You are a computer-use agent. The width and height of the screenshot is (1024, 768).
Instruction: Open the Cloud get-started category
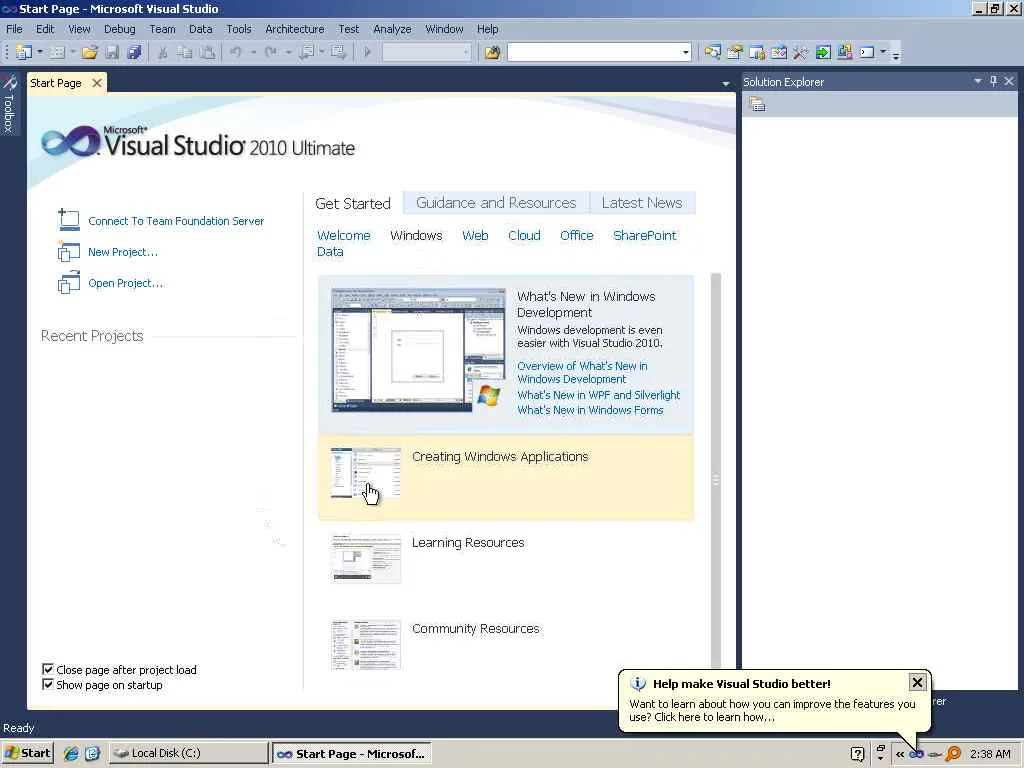(524, 236)
